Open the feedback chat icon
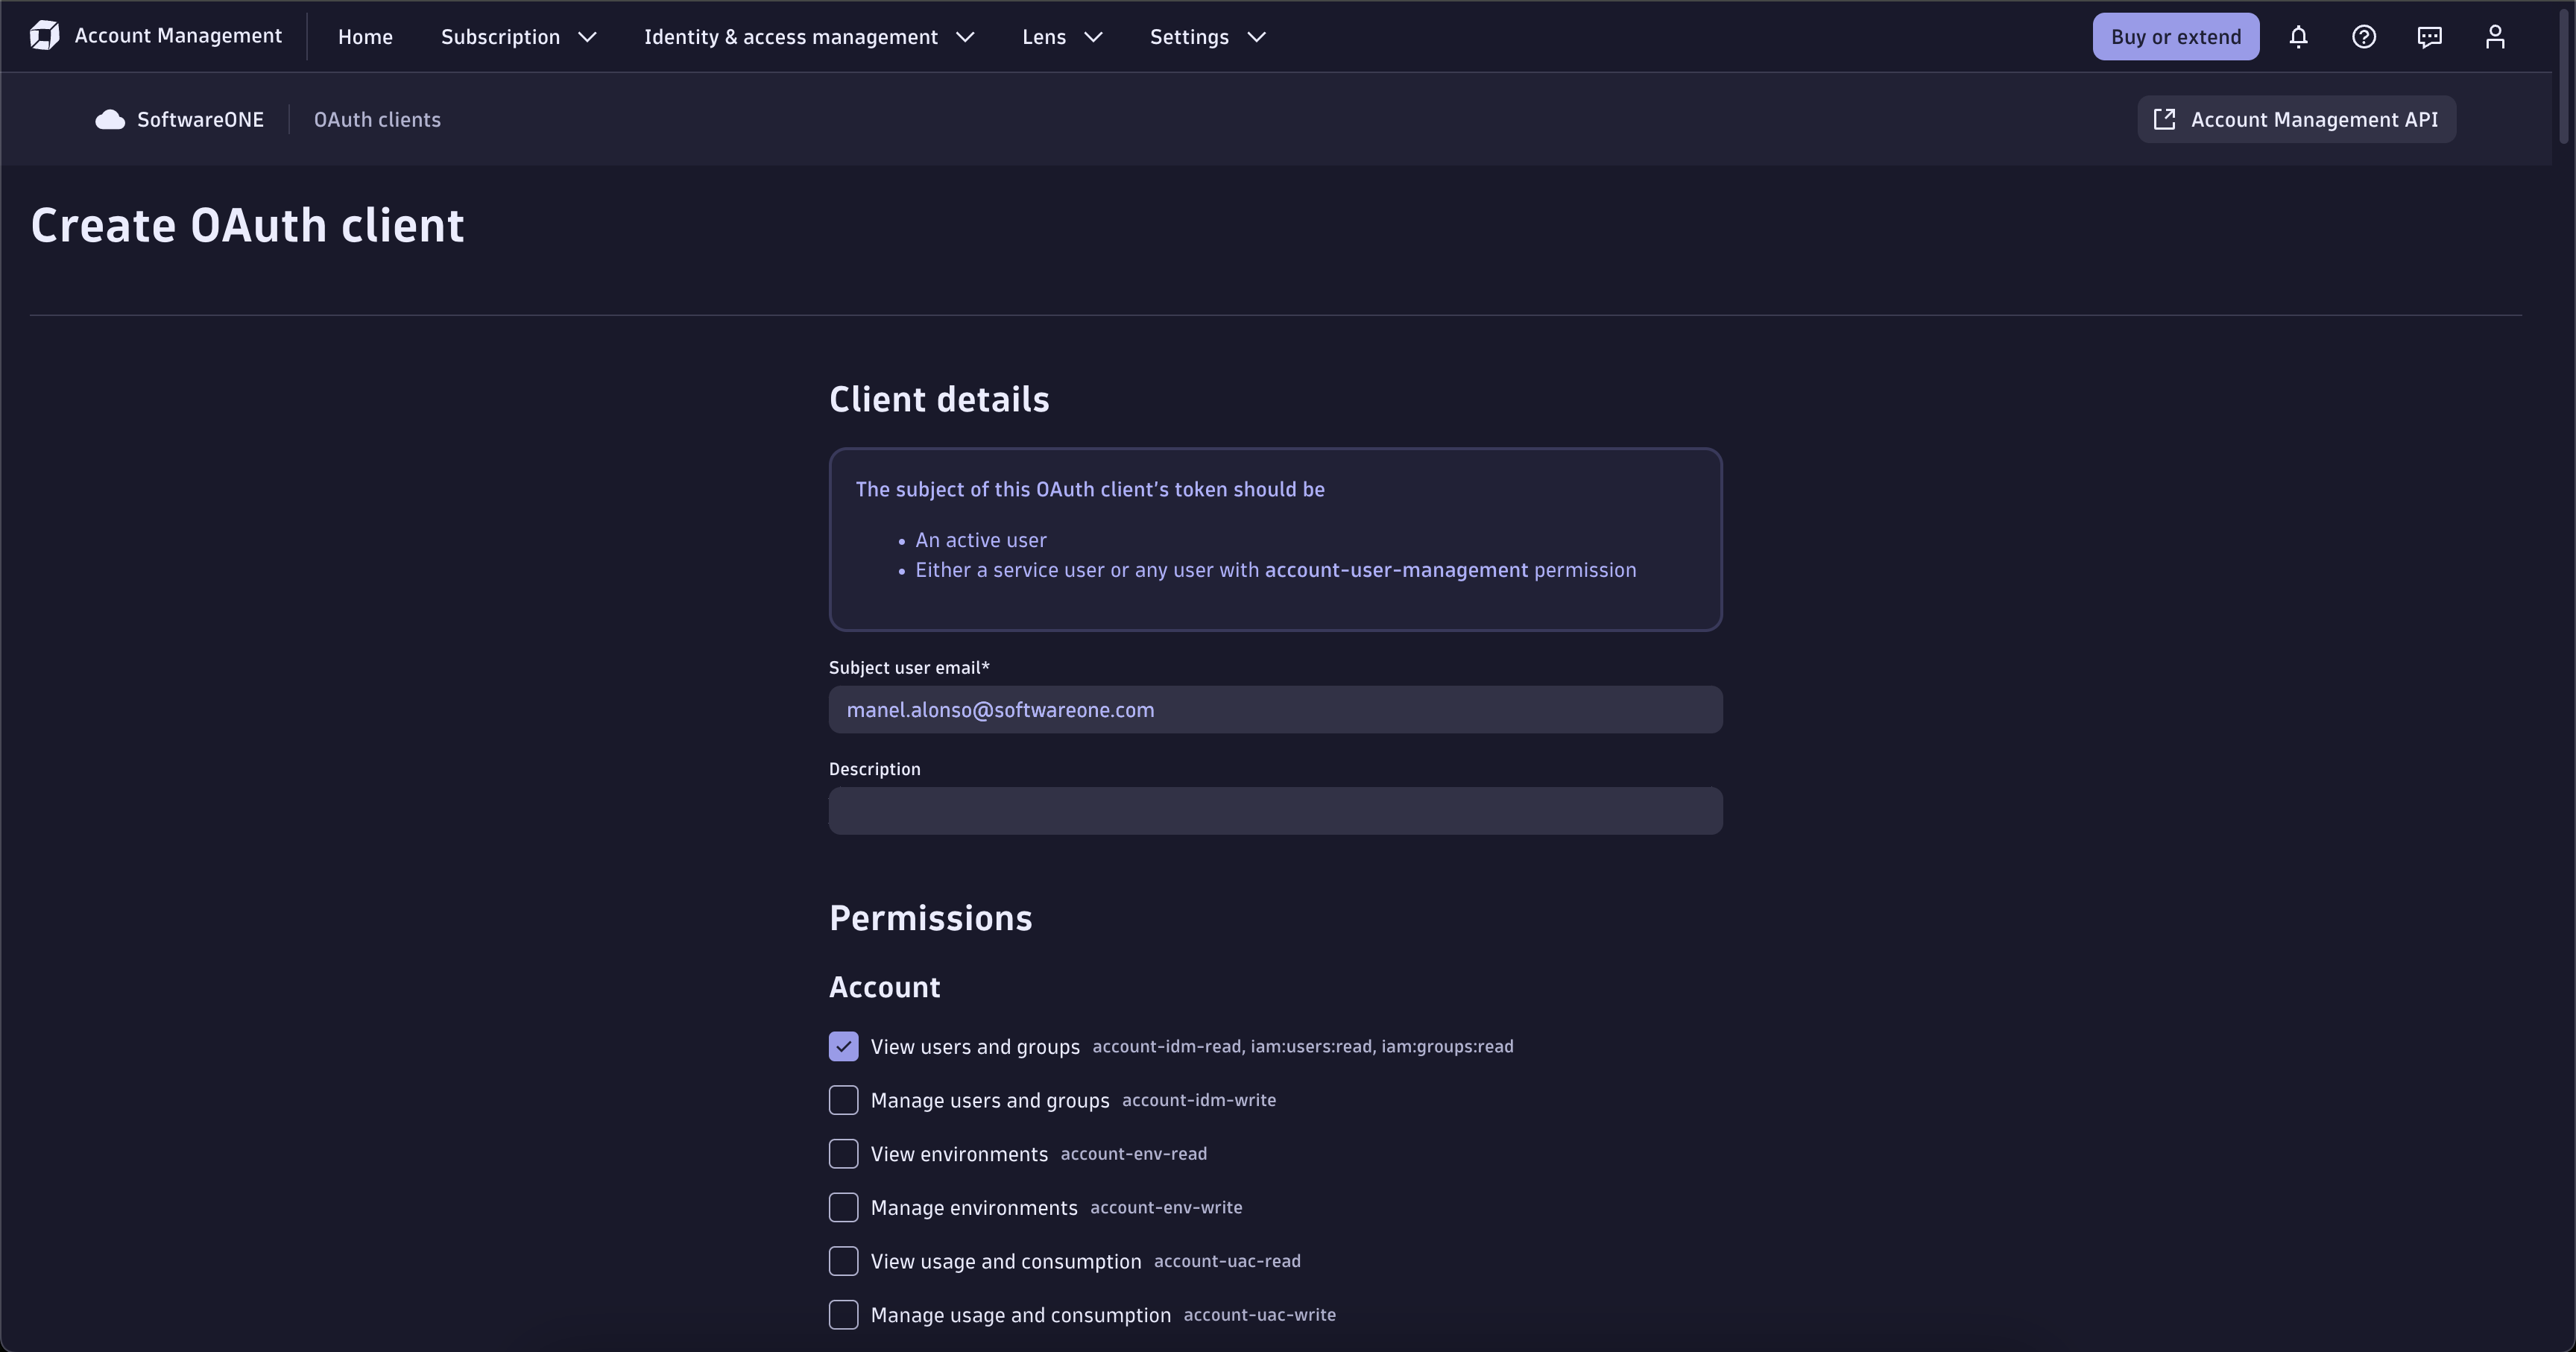 pos(2430,36)
